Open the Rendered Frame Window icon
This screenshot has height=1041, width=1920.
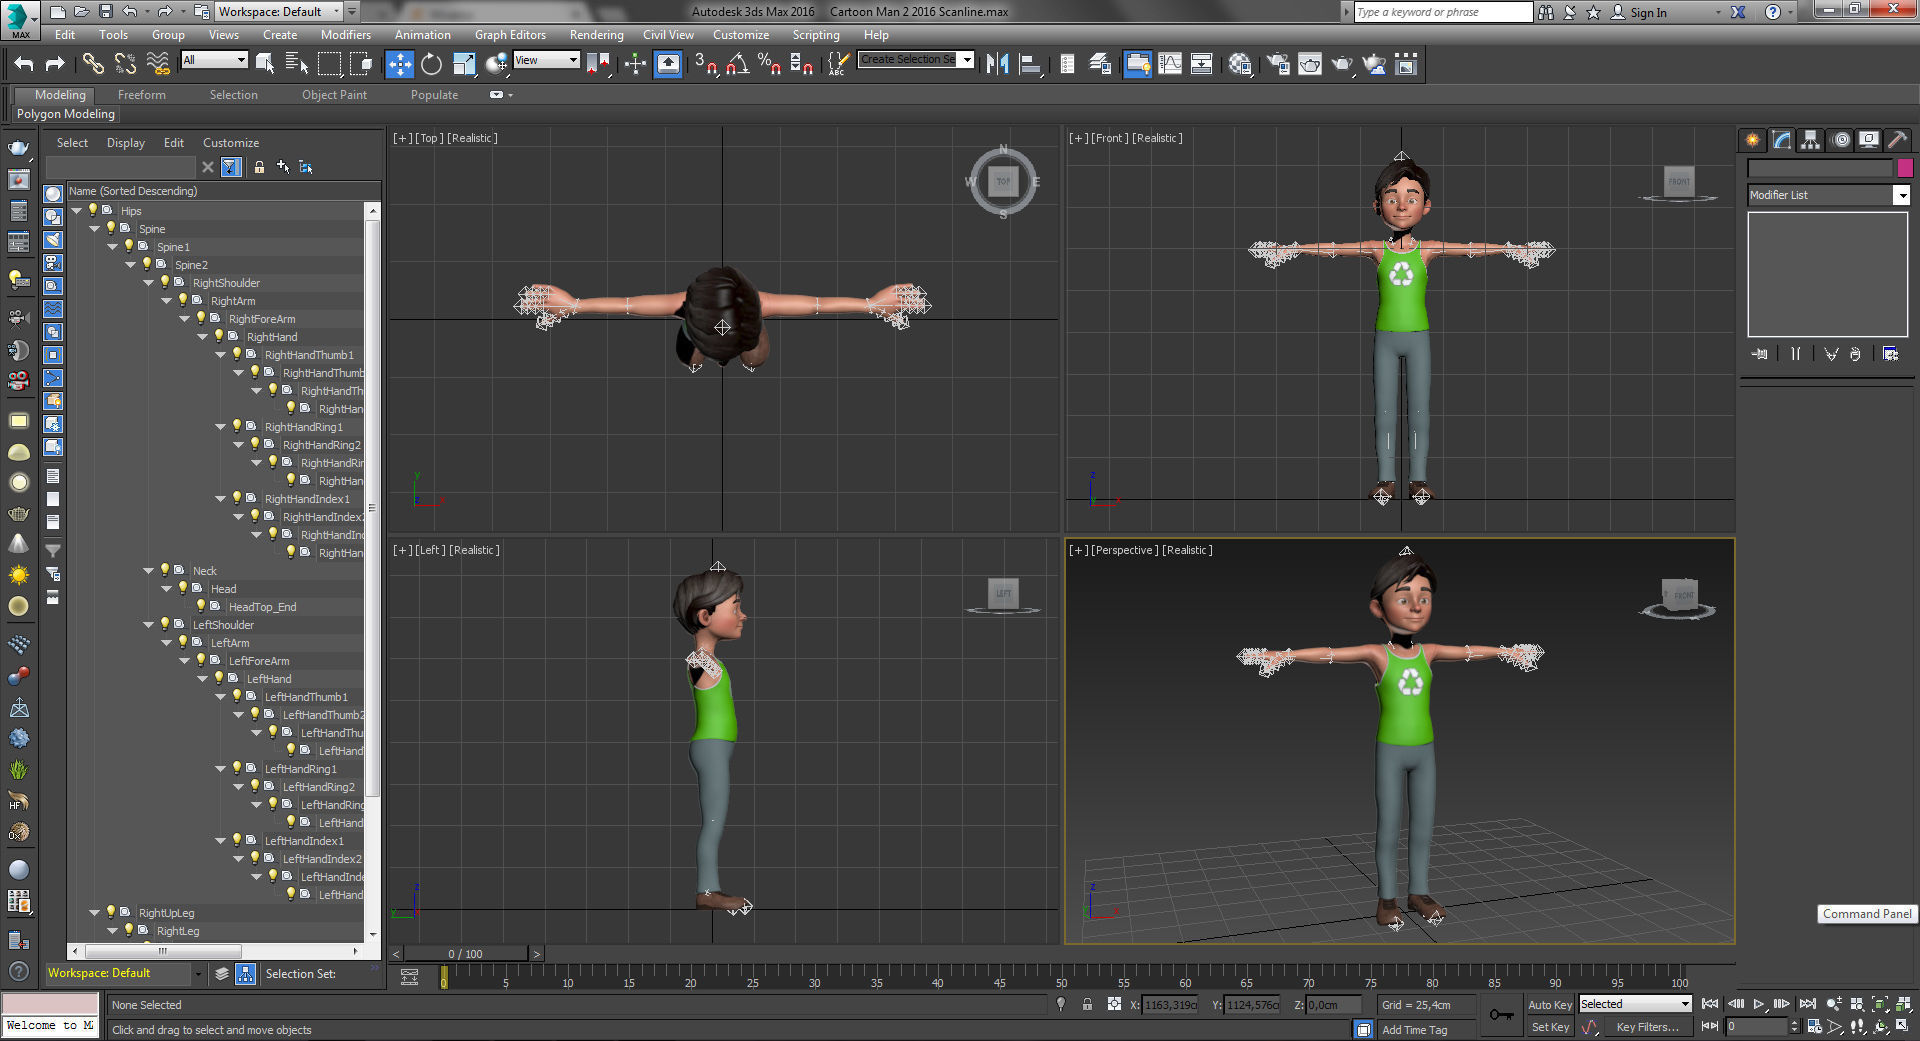[1310, 64]
